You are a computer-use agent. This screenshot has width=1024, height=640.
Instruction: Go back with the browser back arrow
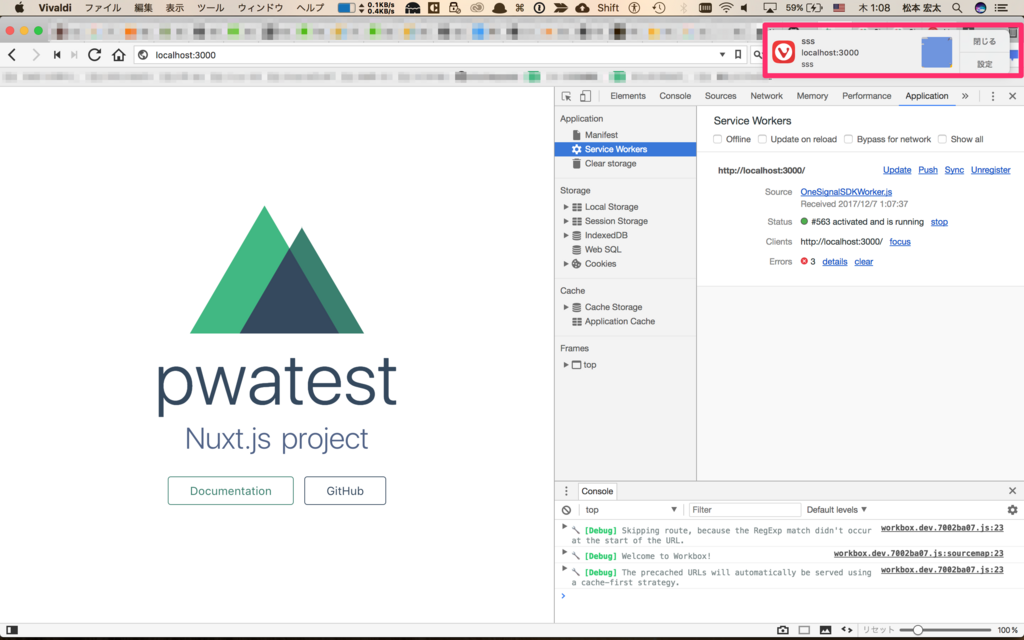[x=12, y=55]
